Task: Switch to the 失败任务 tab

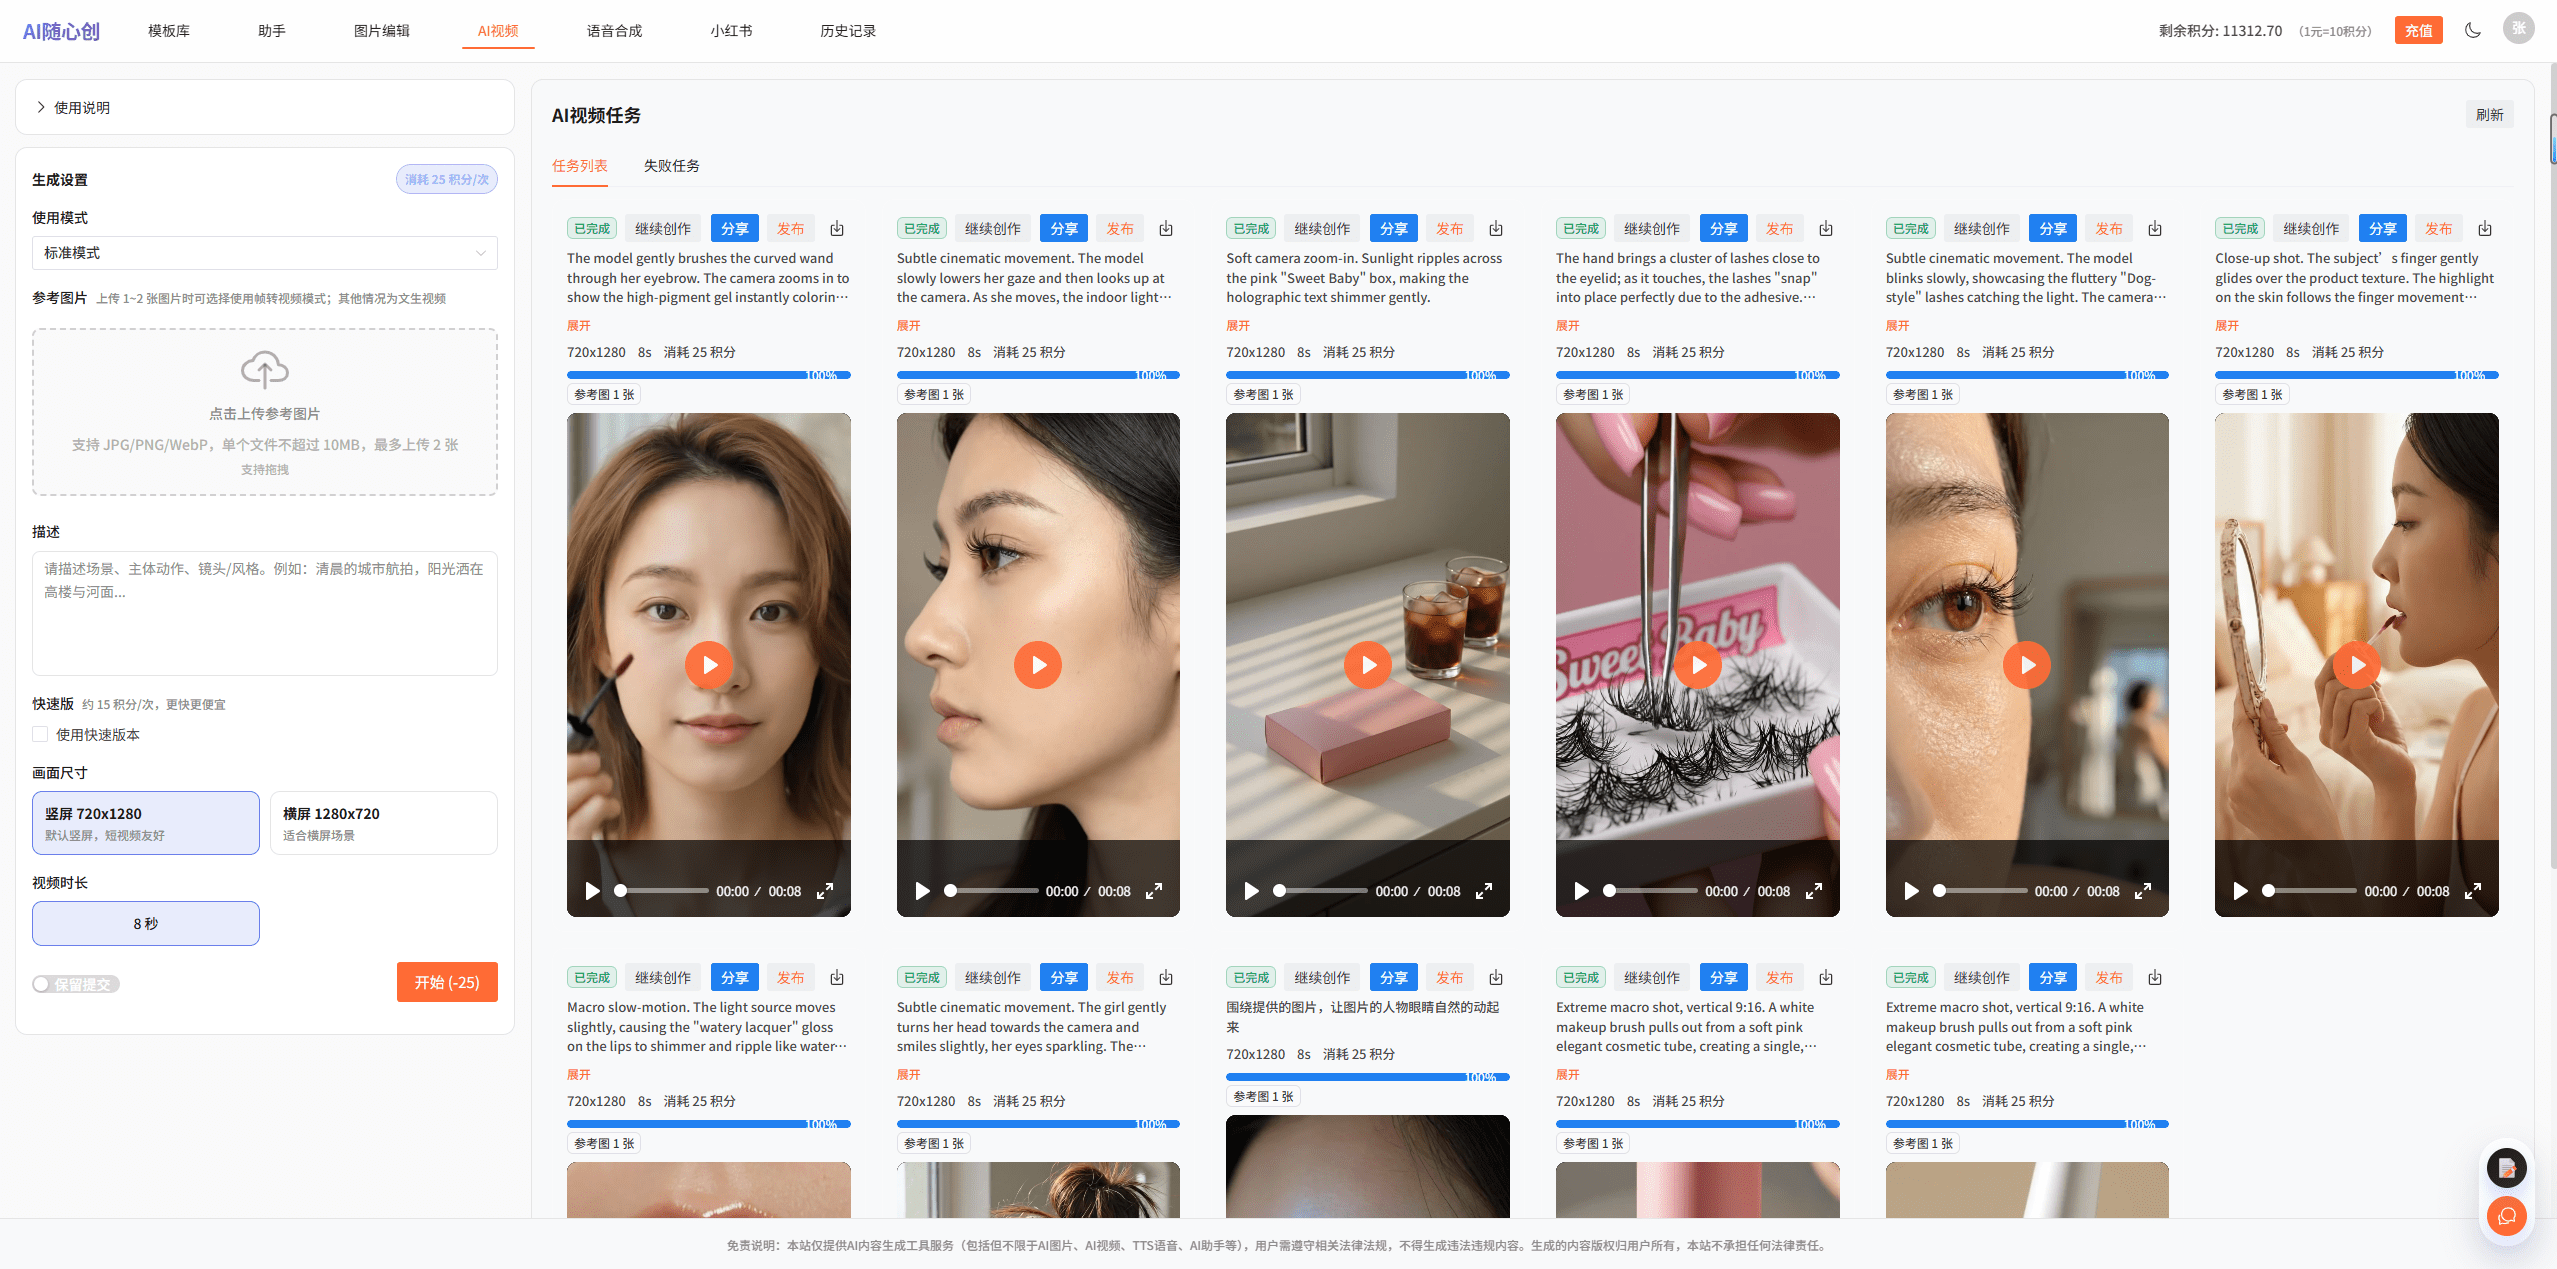Action: click(672, 166)
